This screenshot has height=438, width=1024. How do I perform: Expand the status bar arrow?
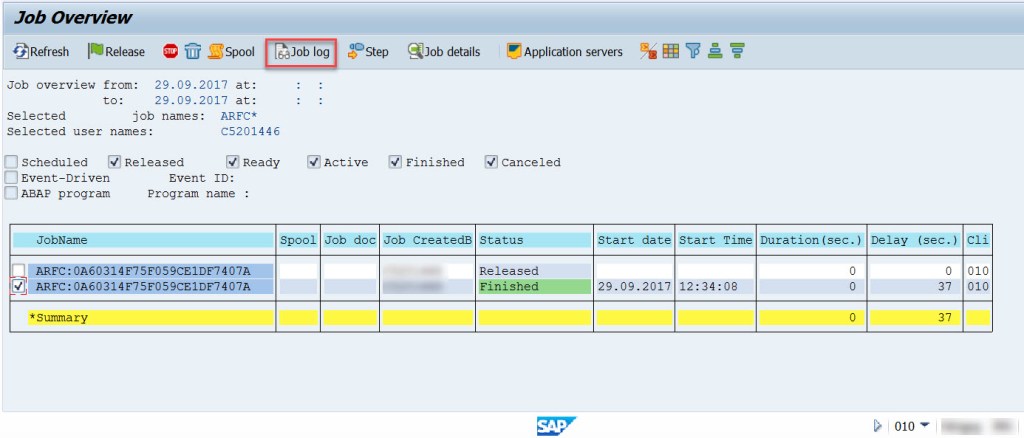click(878, 426)
